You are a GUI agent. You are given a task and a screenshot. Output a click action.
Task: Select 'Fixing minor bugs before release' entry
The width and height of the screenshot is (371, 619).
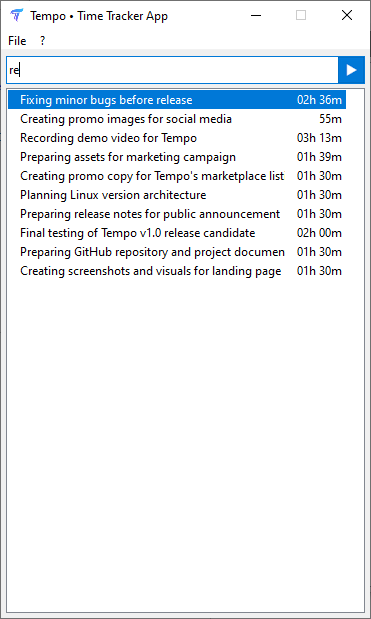click(x=177, y=100)
